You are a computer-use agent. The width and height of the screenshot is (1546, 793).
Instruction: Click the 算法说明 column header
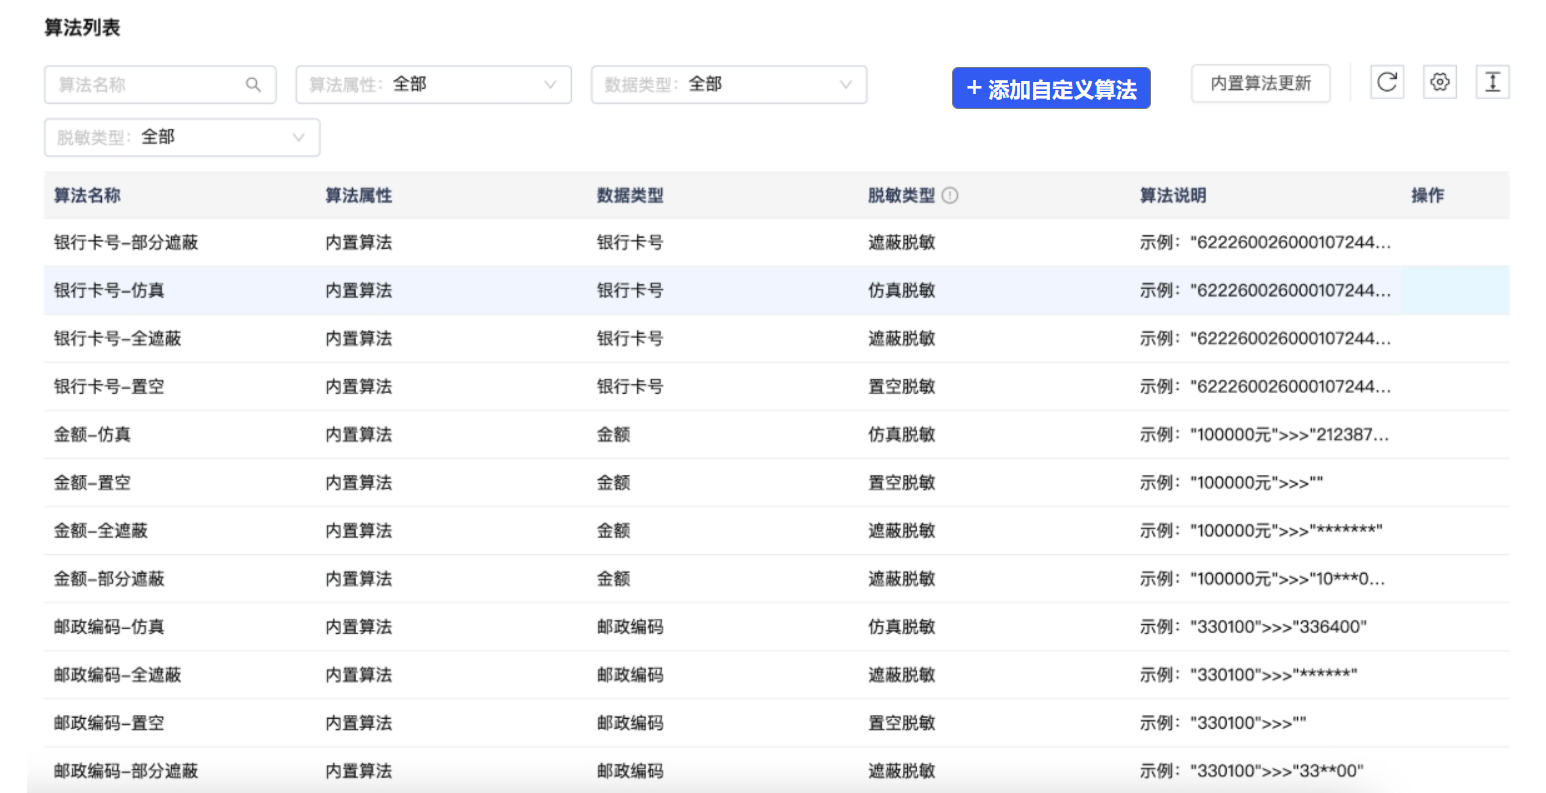coord(1173,196)
